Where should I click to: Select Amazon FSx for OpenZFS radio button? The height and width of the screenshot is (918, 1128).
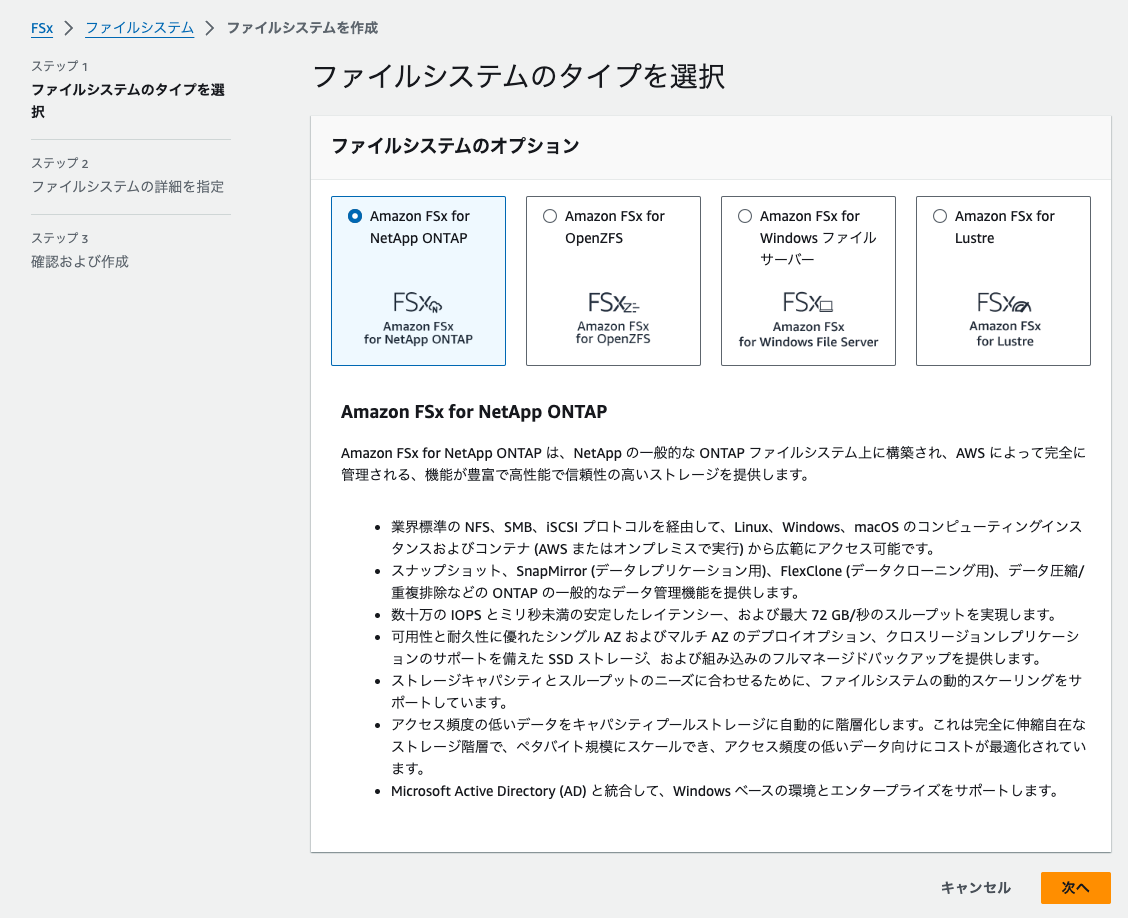tap(550, 216)
